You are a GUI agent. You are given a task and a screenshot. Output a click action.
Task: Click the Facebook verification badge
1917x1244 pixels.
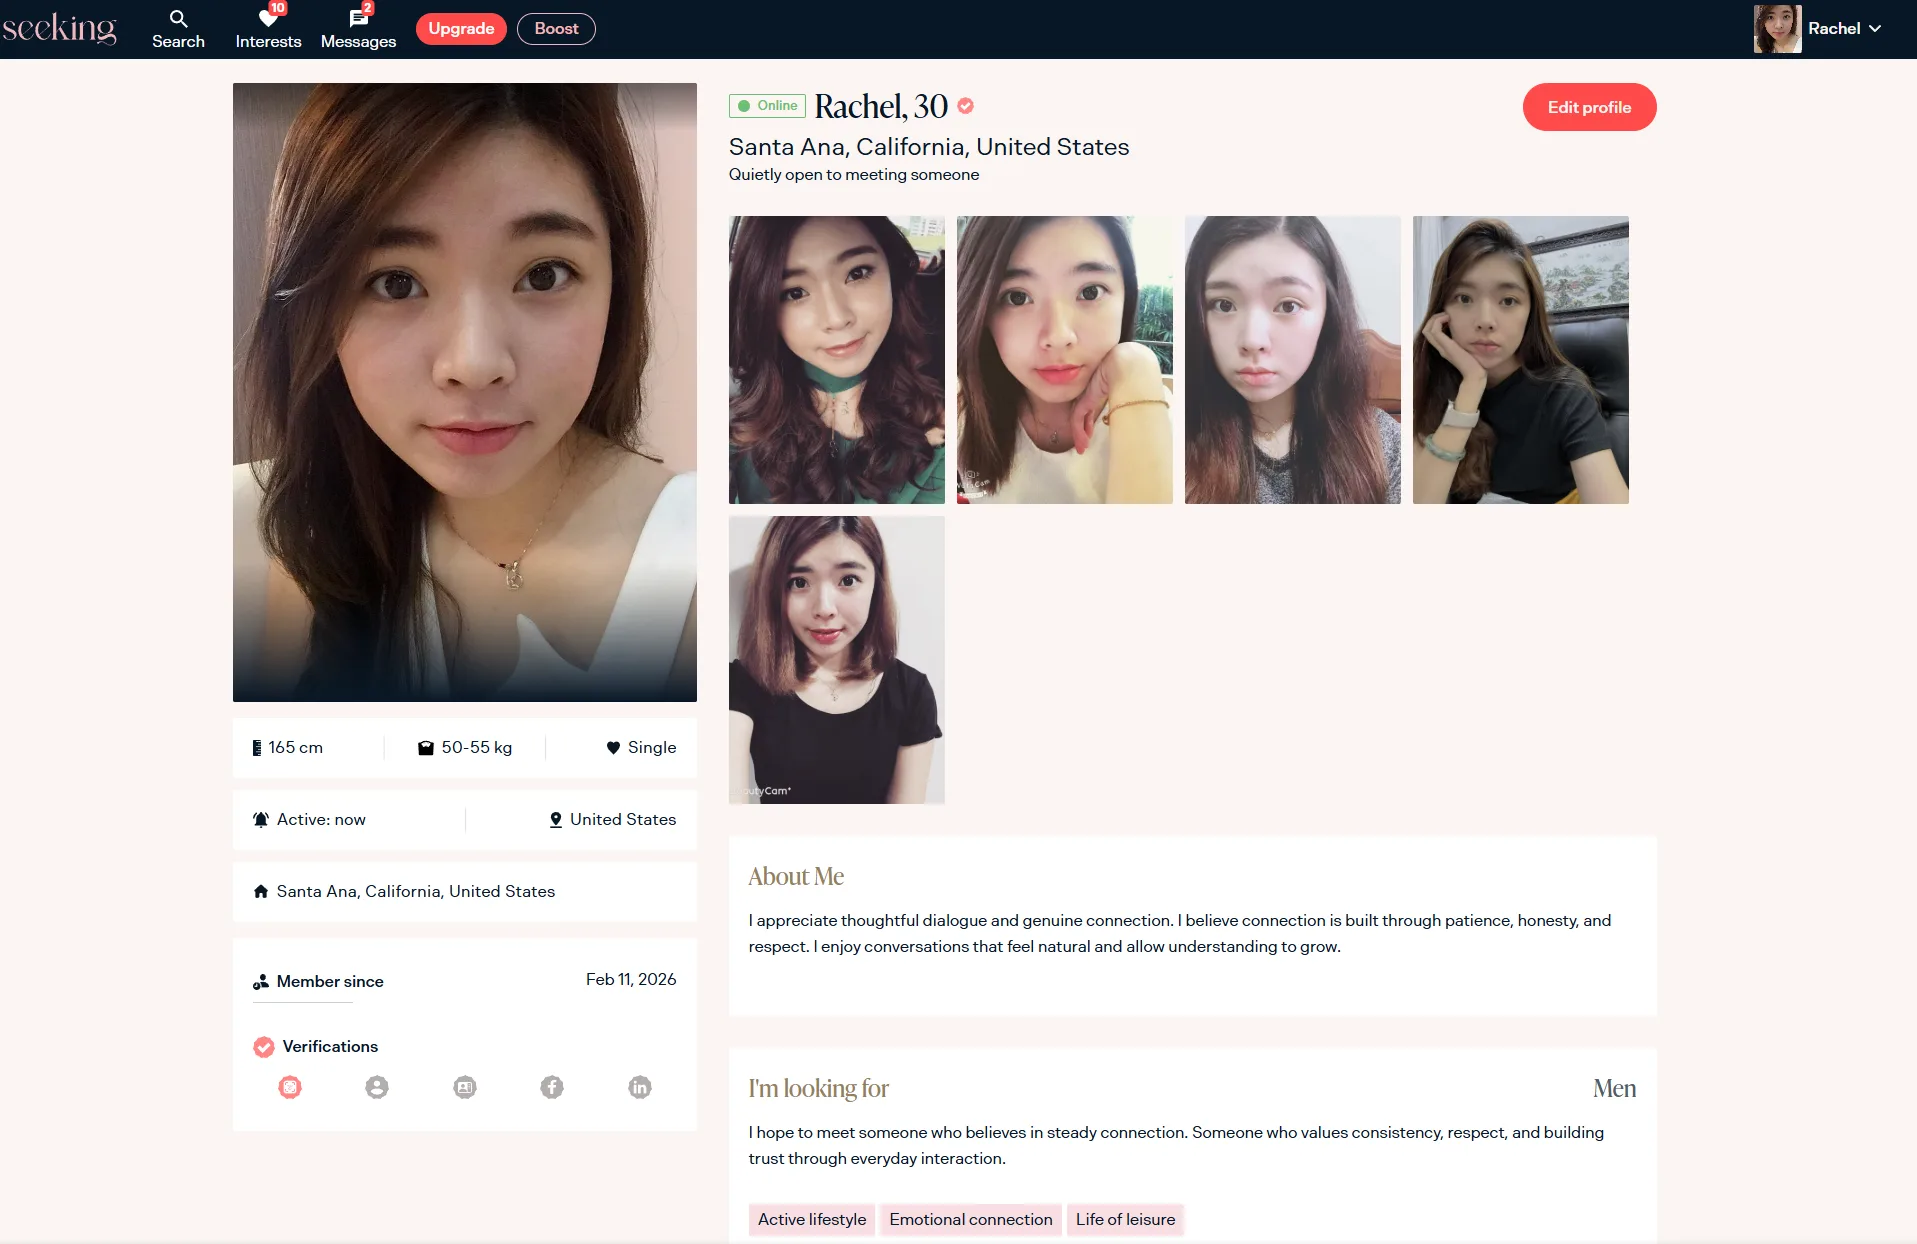[x=552, y=1087]
